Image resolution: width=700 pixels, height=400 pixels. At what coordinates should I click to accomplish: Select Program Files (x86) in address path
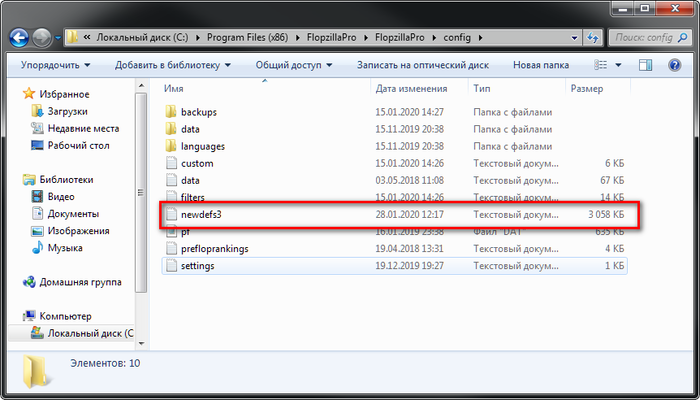[249, 38]
